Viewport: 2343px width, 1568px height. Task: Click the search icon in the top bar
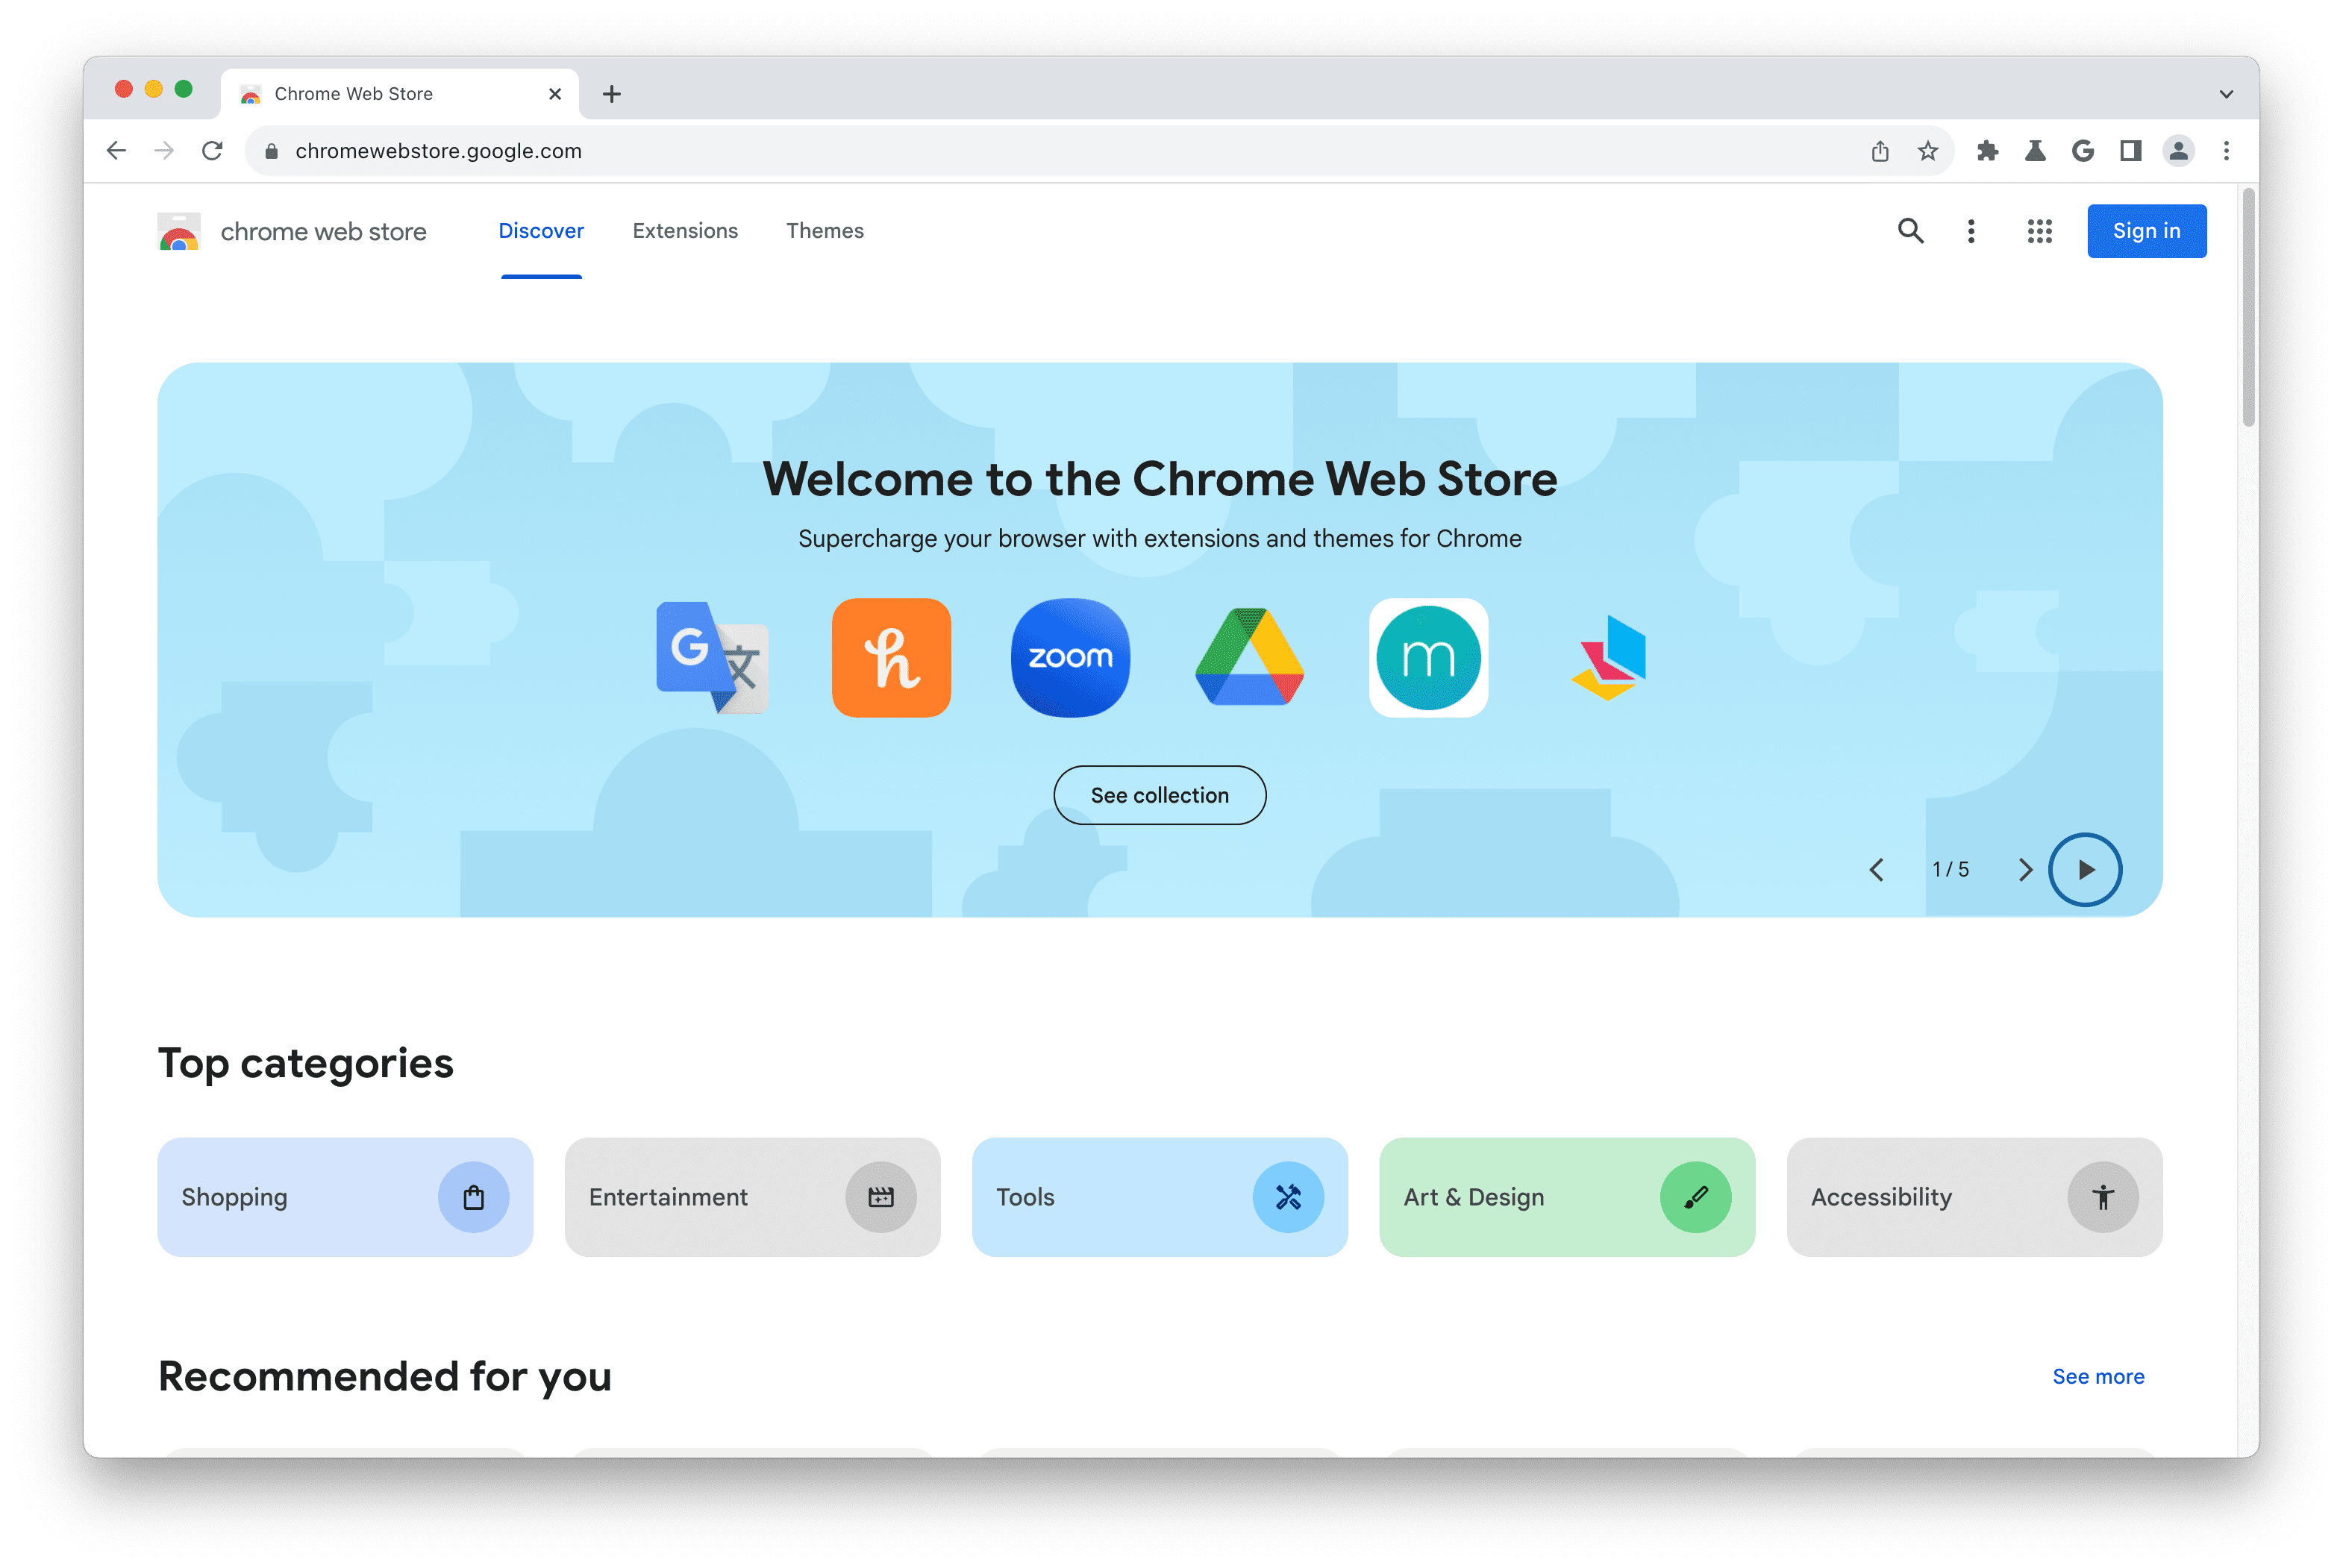[1911, 229]
